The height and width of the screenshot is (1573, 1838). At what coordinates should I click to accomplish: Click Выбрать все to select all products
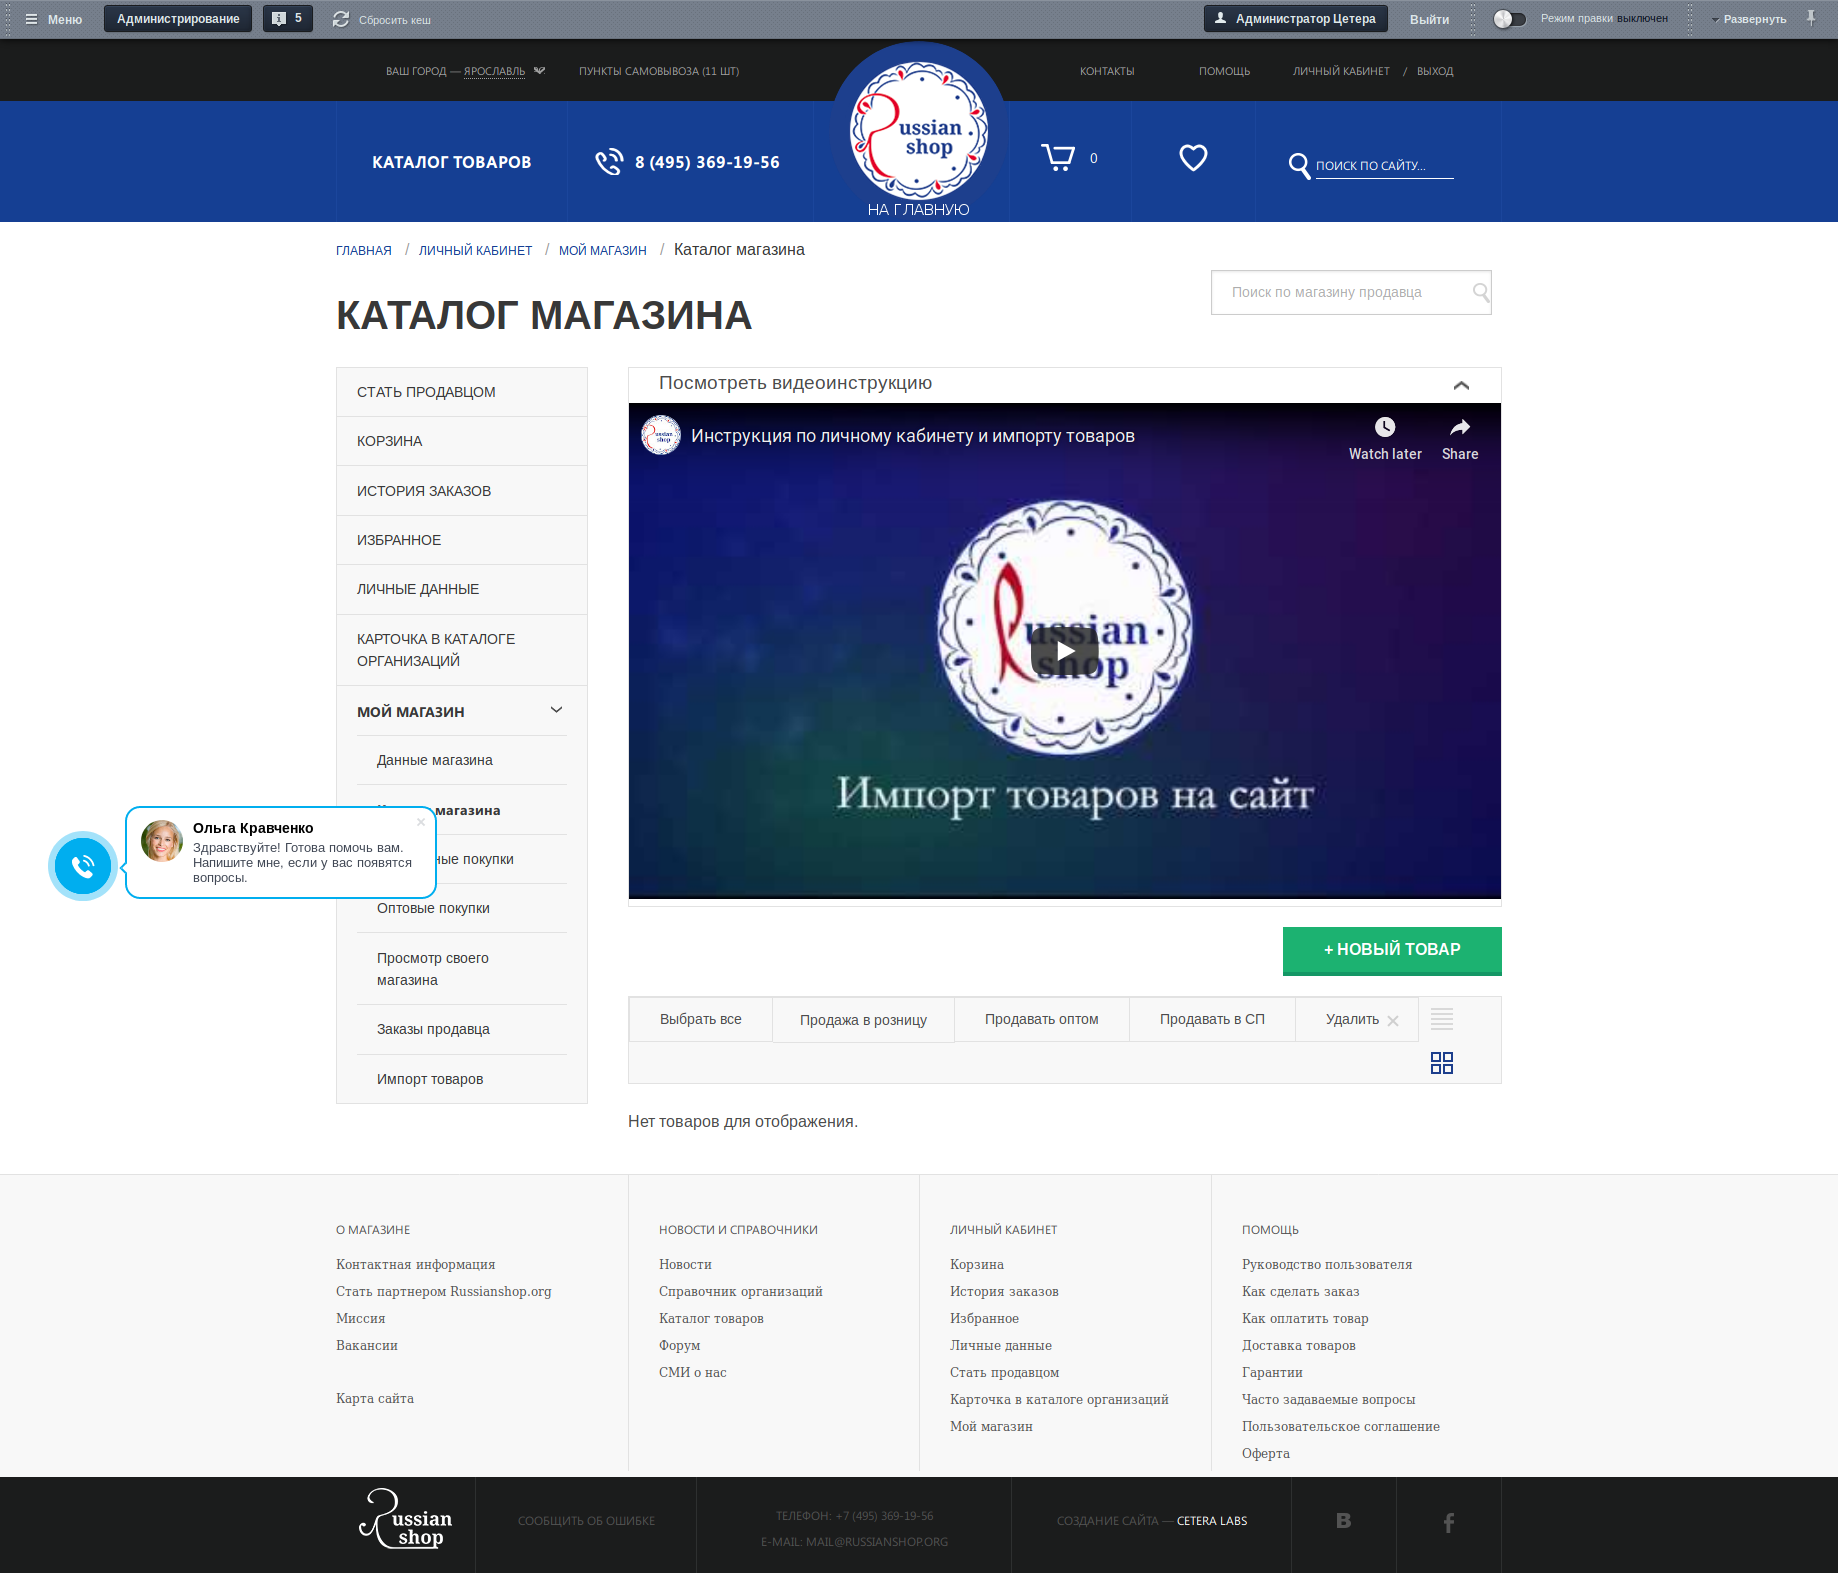(700, 1018)
